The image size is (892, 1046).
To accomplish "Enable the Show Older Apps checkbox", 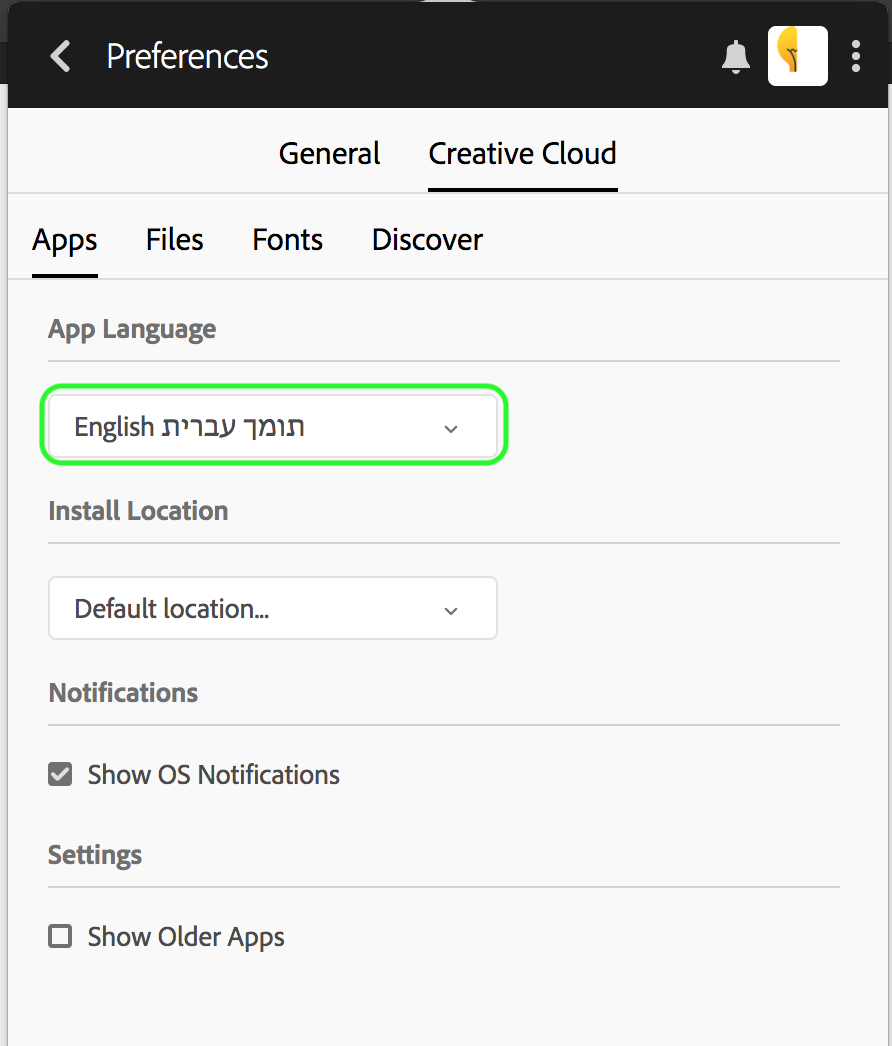I will [x=61, y=936].
